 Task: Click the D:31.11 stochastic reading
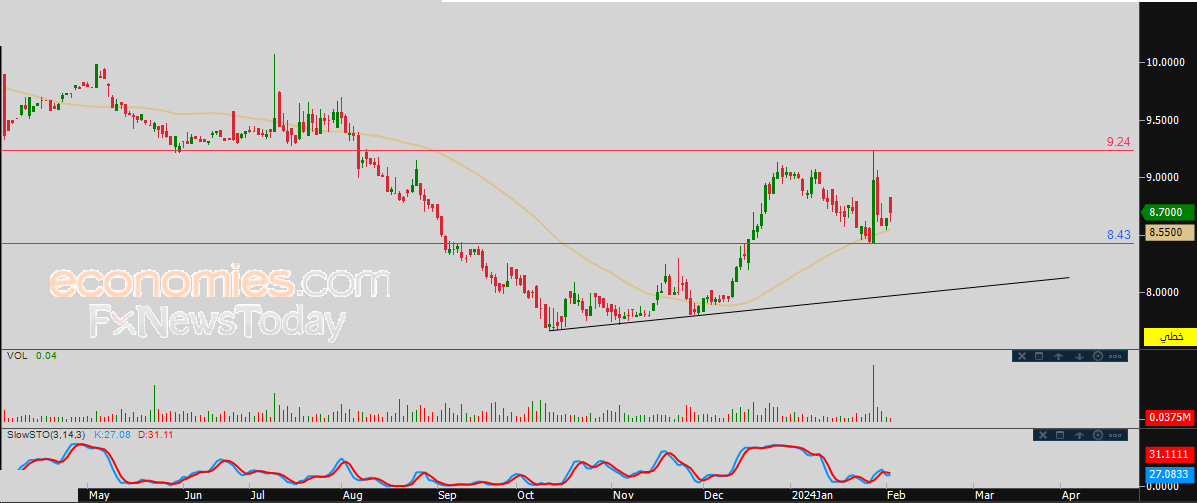point(155,434)
